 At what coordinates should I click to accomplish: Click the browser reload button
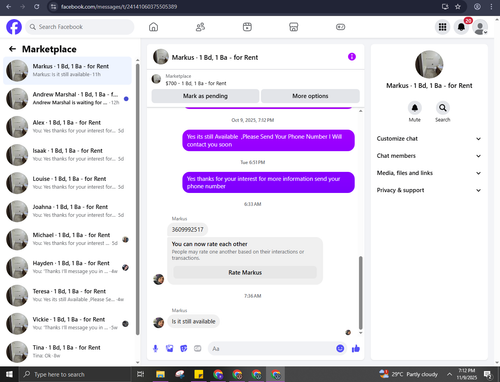pyautogui.click(x=36, y=7)
